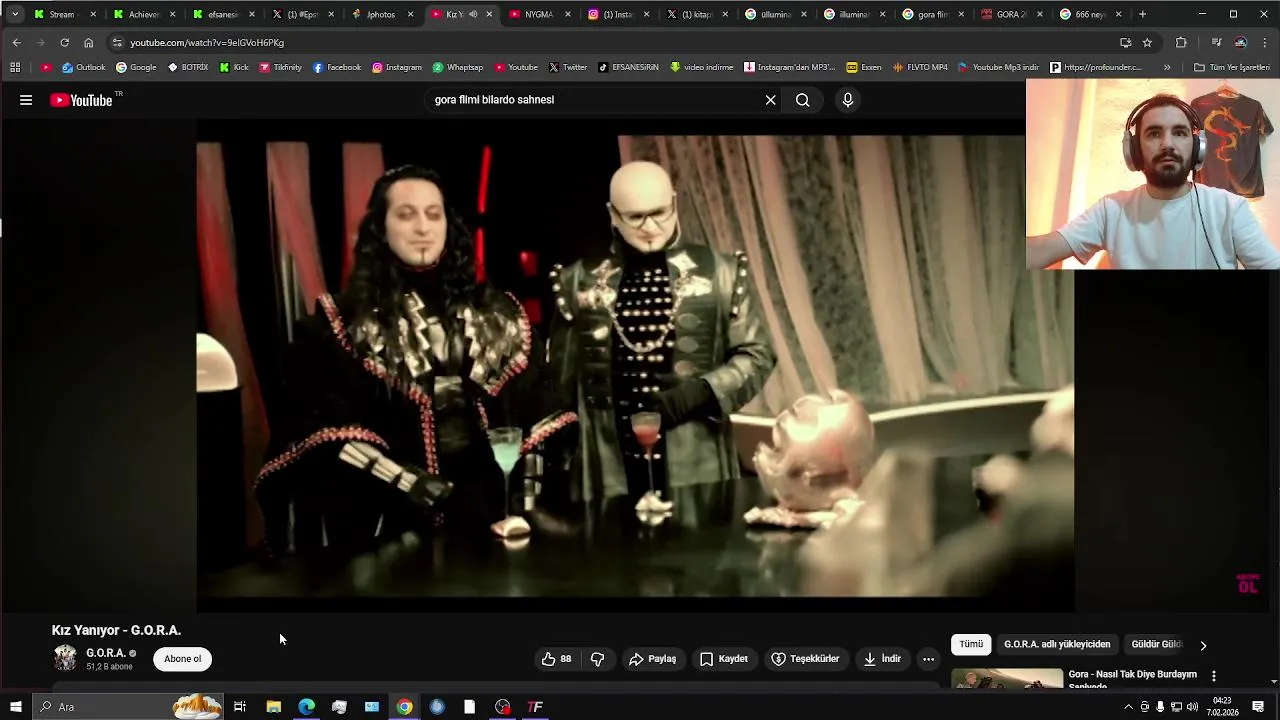Image resolution: width=1280 pixels, height=720 pixels.
Task: Open File Explorer from the taskbar
Action: pos(273,707)
